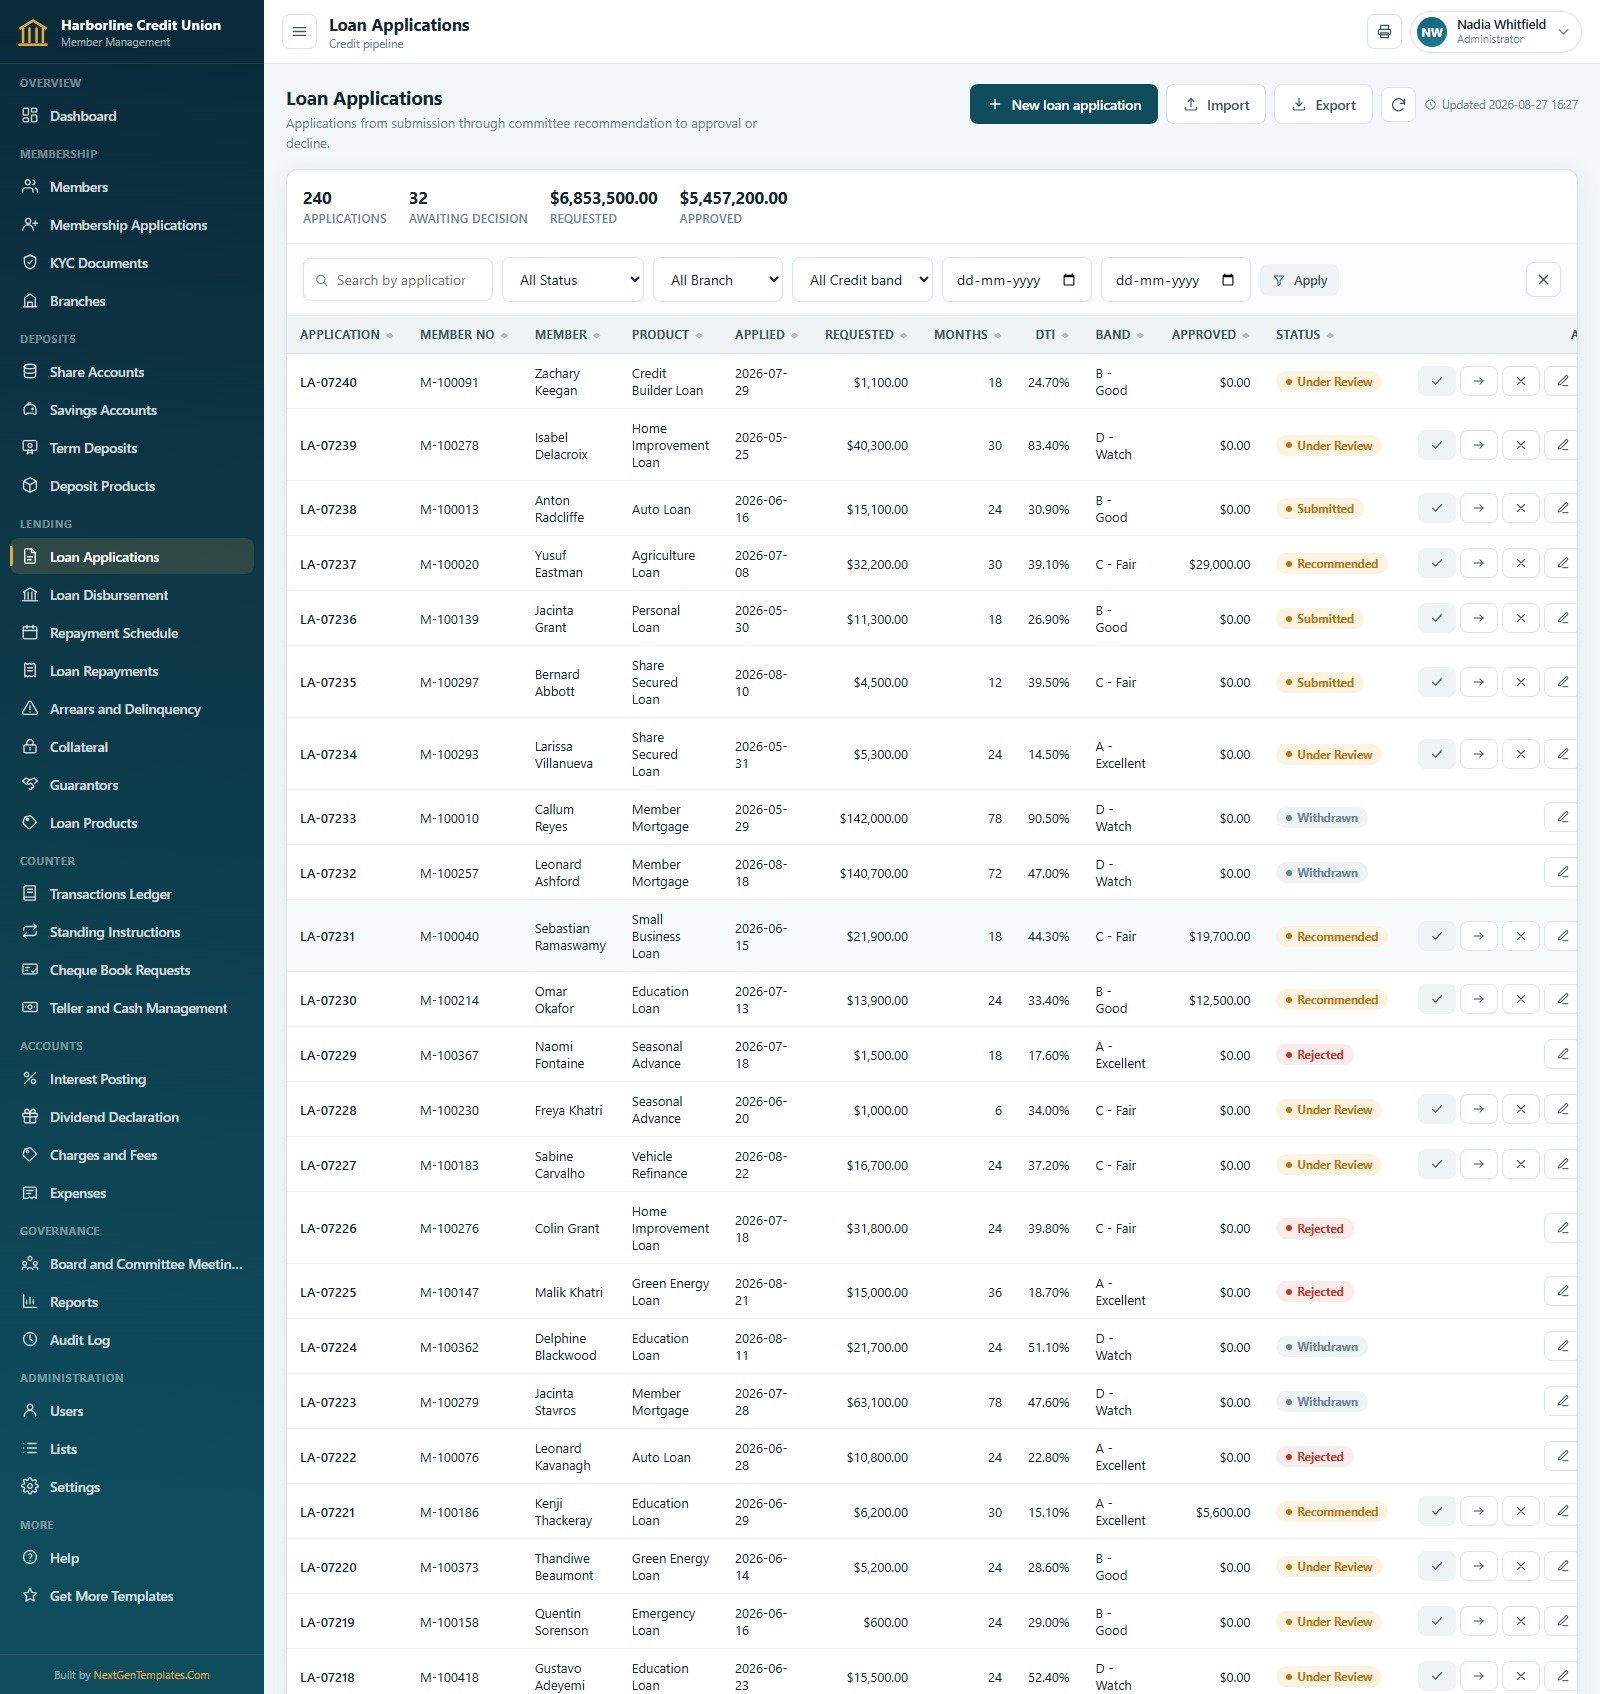This screenshot has width=1600, height=1694.
Task: Reject LA-07219 with the X icon
Action: click(1521, 1621)
